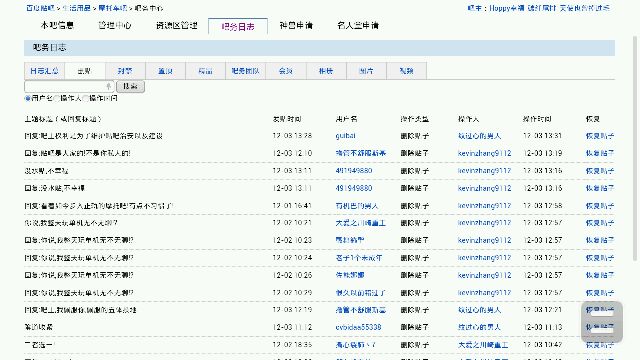Image resolution: width=640 pixels, height=360 pixels.
Task: Switch to the 图片 sub-tab
Action: [x=366, y=71]
